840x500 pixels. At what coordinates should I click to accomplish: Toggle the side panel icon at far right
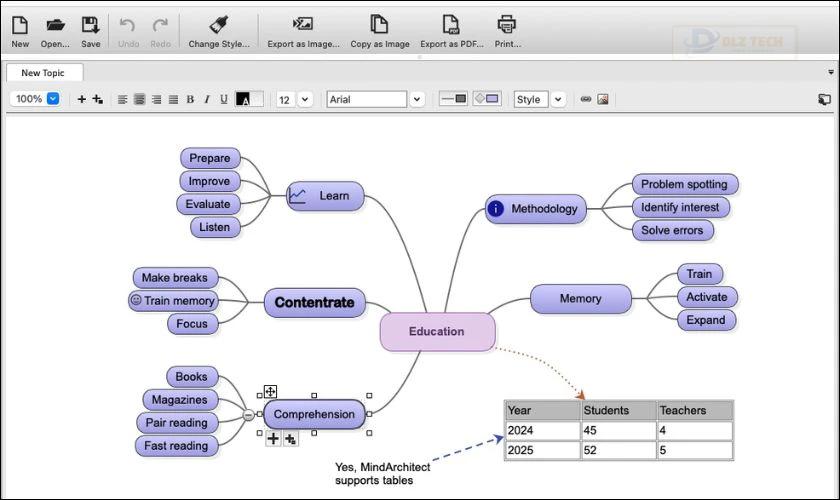click(824, 99)
